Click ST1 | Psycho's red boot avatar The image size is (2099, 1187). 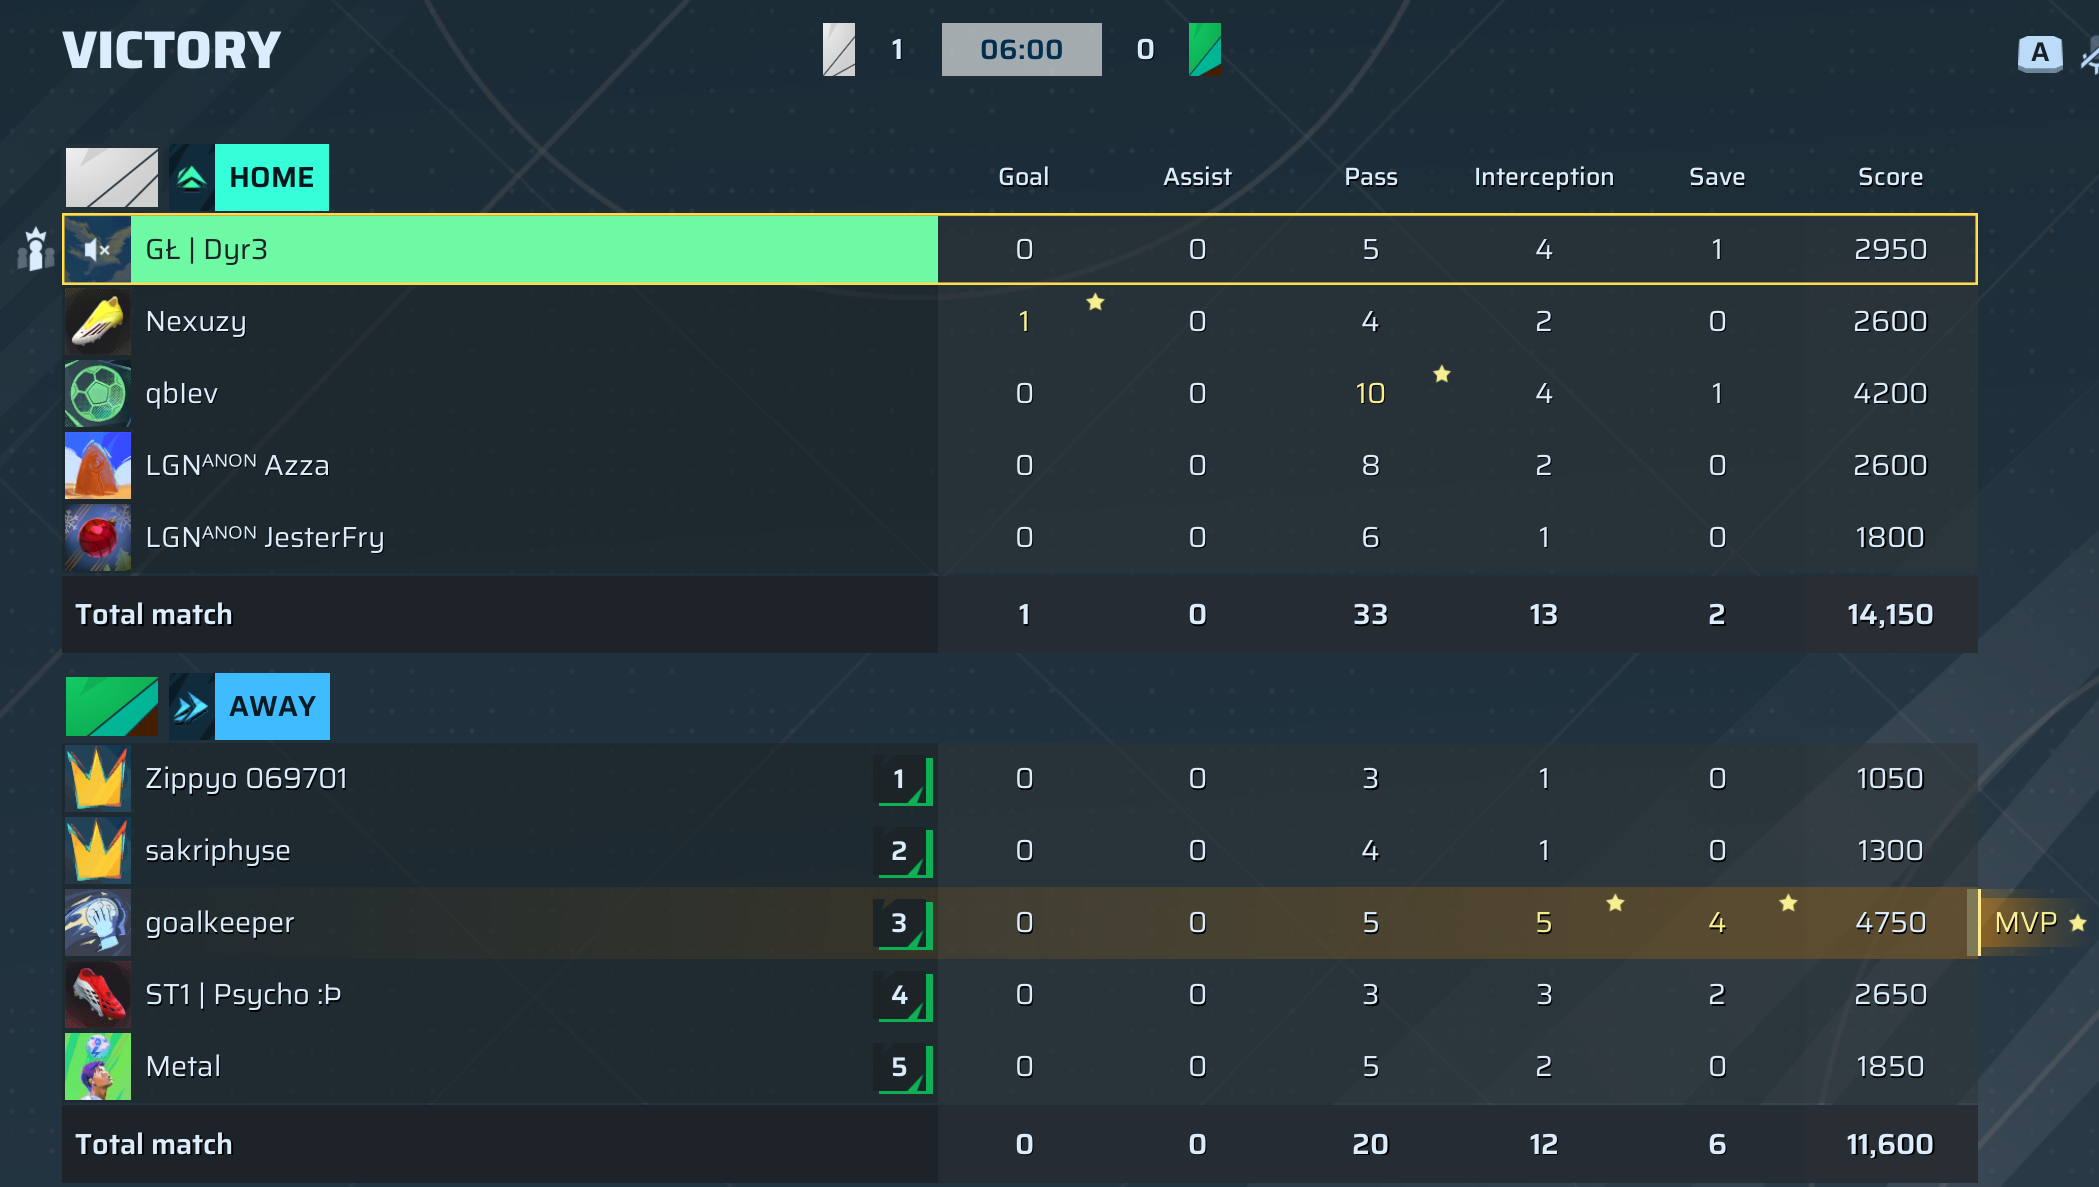tap(98, 994)
